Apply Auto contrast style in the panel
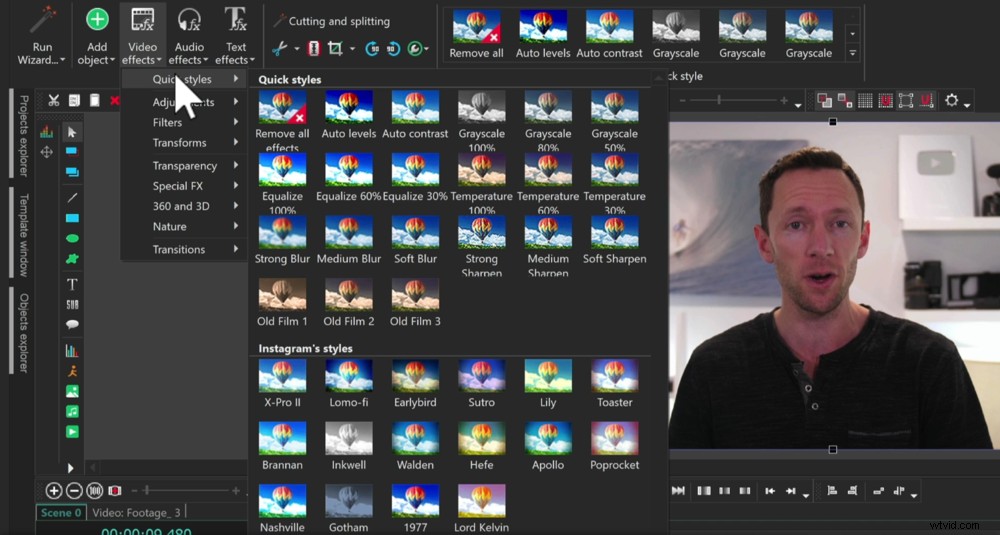The image size is (1000, 535). click(415, 115)
